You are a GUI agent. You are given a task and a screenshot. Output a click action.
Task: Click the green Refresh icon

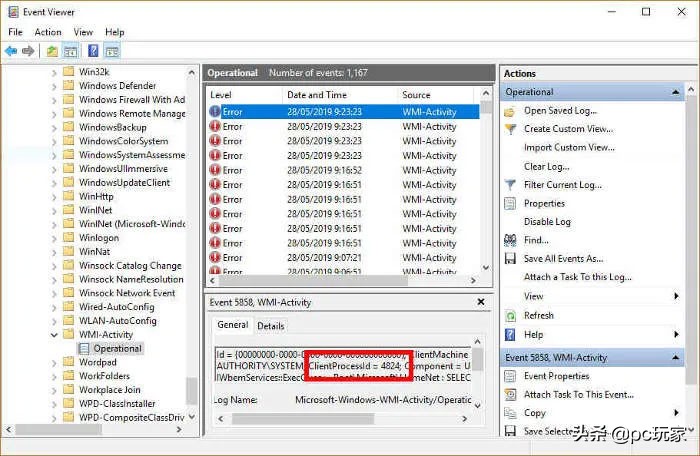511,315
